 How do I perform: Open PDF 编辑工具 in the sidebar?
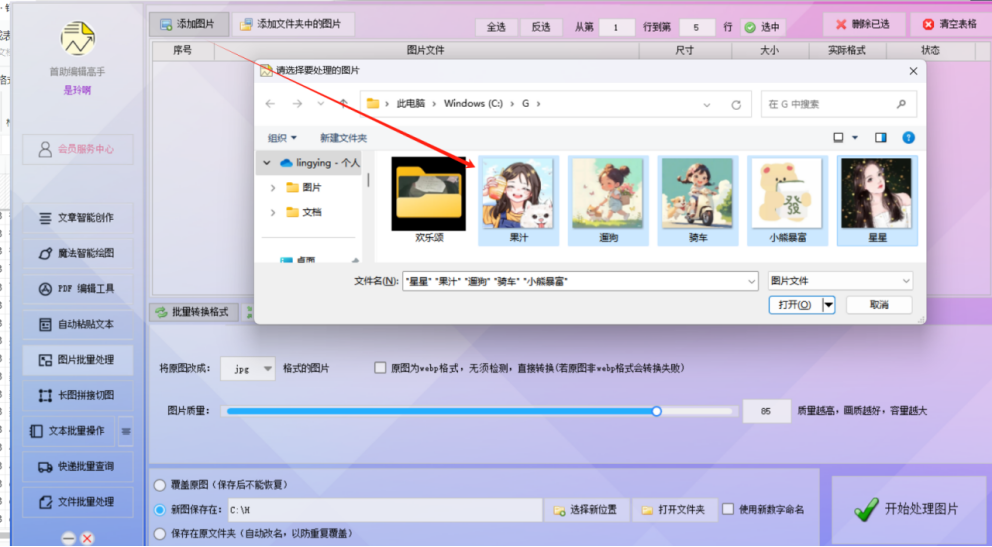(x=78, y=288)
